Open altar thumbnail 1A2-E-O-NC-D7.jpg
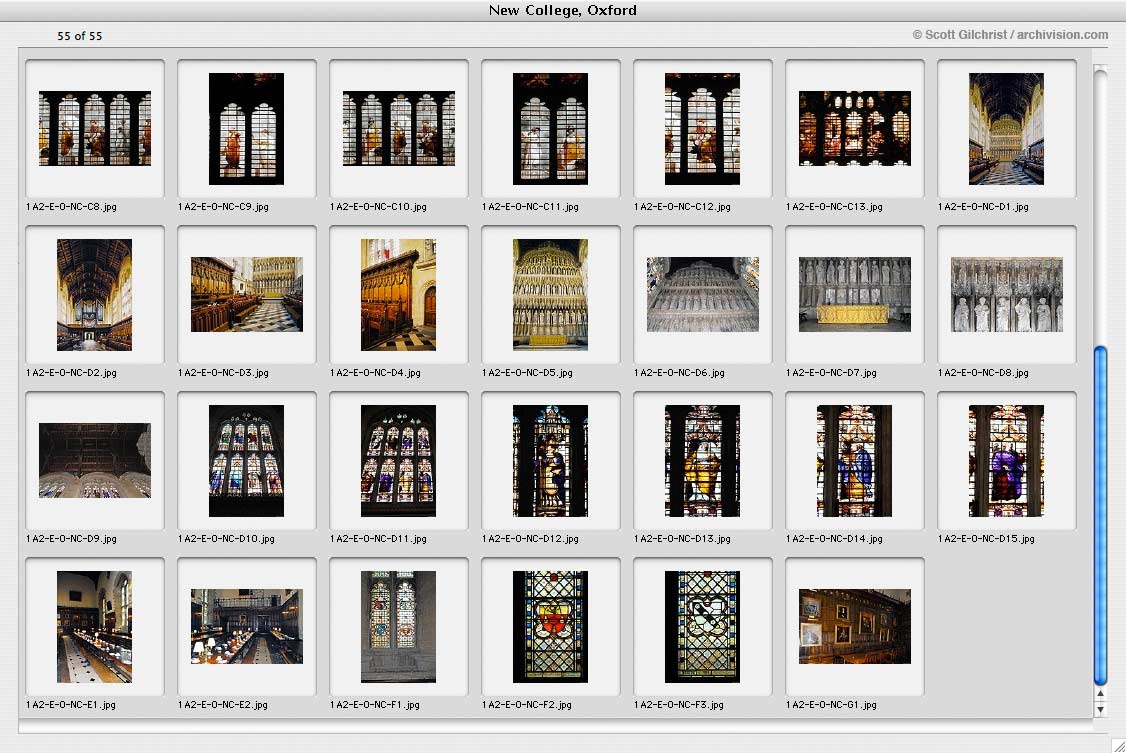 pos(855,295)
